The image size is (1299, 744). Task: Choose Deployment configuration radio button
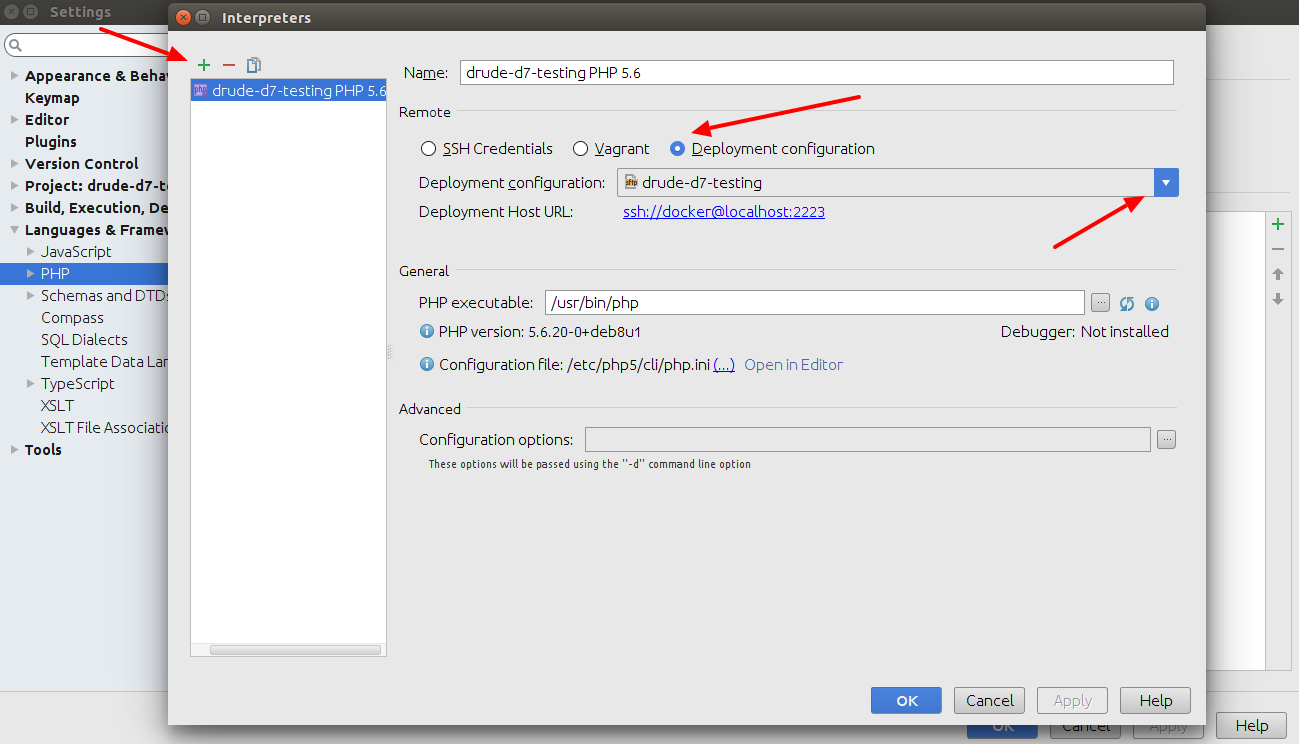pyautogui.click(x=678, y=149)
